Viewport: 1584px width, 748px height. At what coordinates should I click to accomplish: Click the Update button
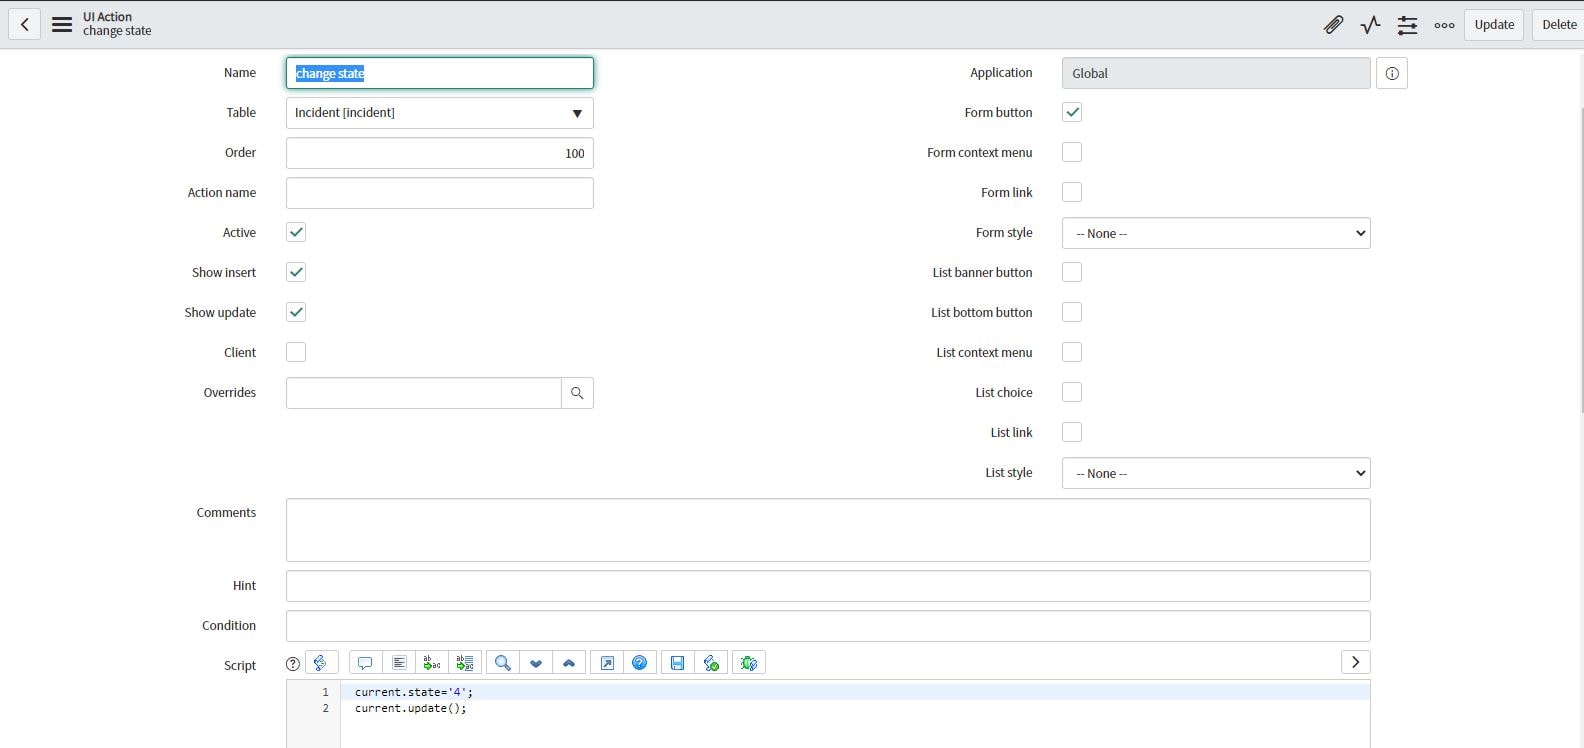pyautogui.click(x=1494, y=25)
